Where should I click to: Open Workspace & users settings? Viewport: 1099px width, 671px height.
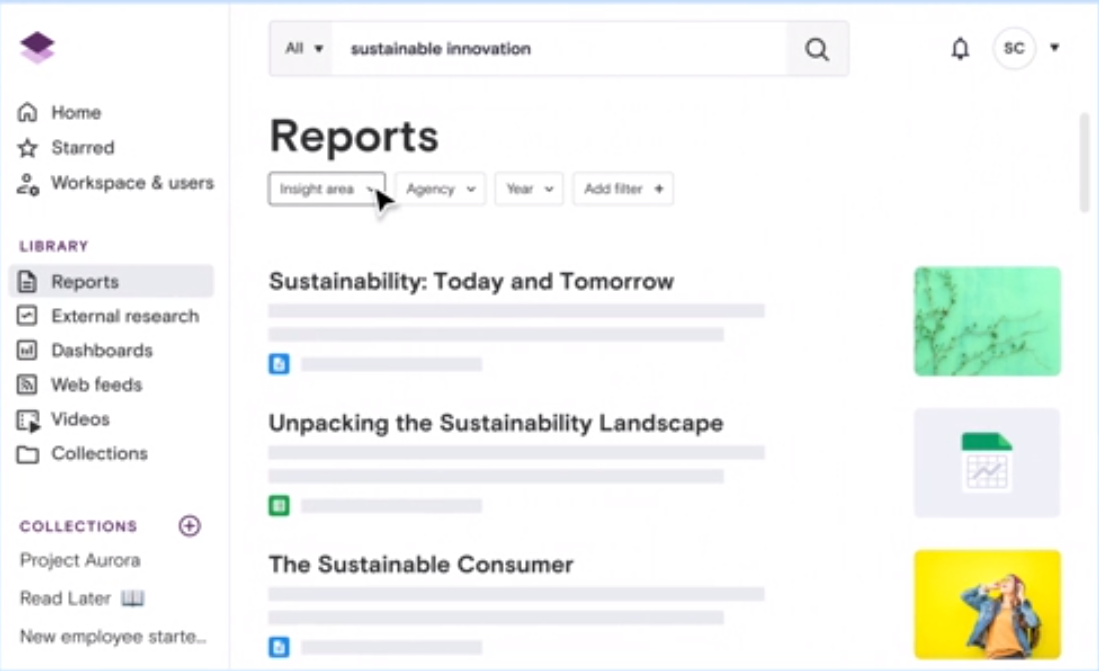click(131, 183)
